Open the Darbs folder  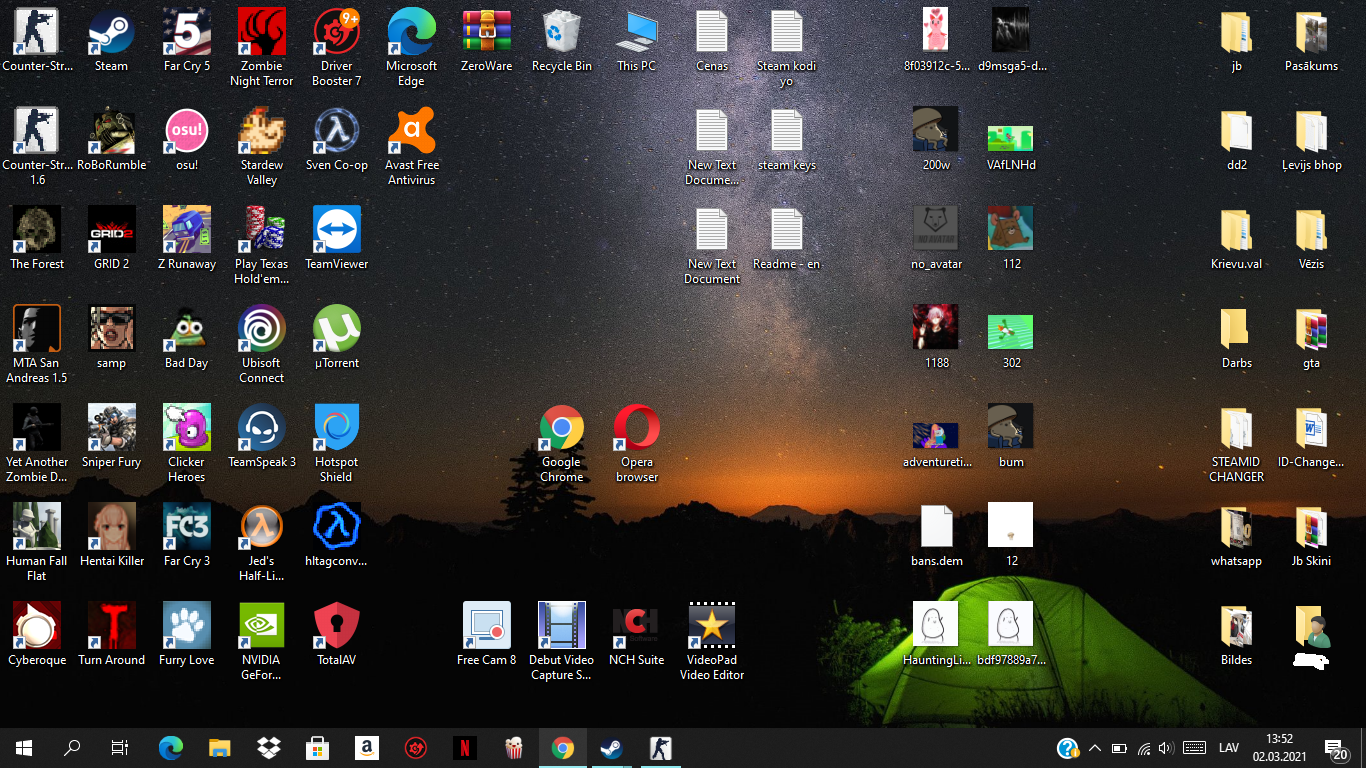click(1237, 338)
